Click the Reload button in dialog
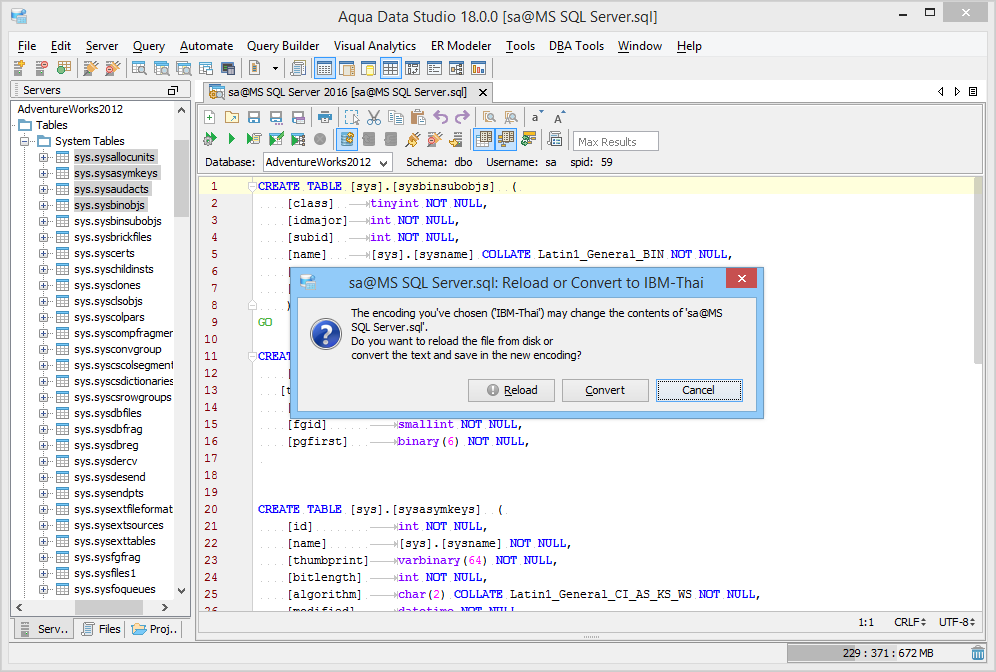This screenshot has width=996, height=672. [511, 390]
